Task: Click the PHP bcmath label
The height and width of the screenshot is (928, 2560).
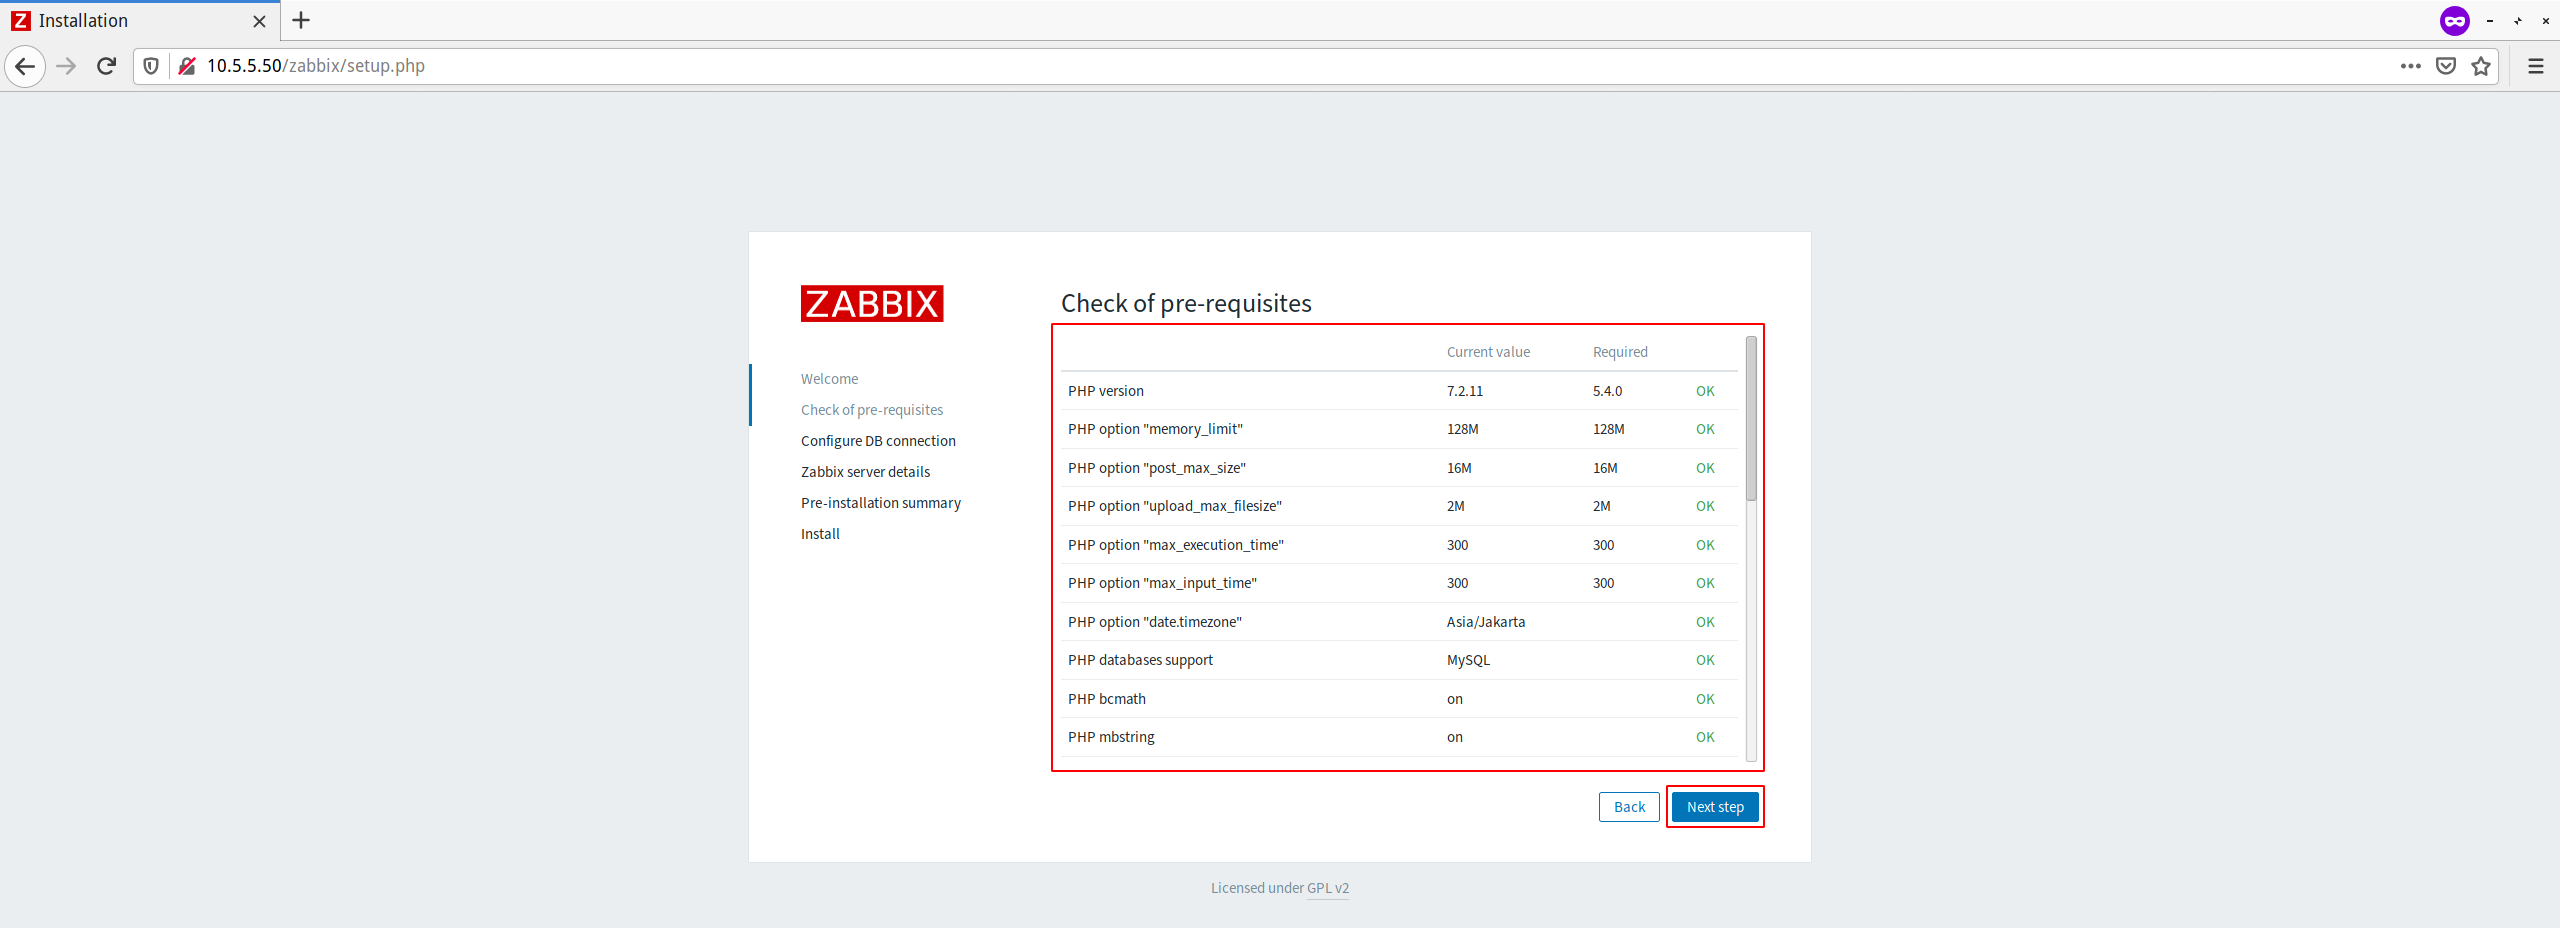Action: (1107, 699)
